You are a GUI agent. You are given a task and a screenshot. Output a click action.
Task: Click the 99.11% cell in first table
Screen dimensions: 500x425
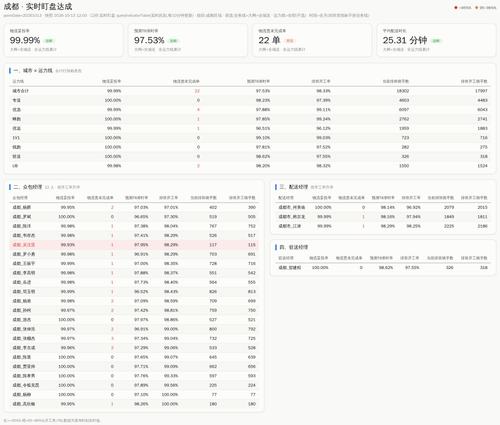click(x=323, y=110)
